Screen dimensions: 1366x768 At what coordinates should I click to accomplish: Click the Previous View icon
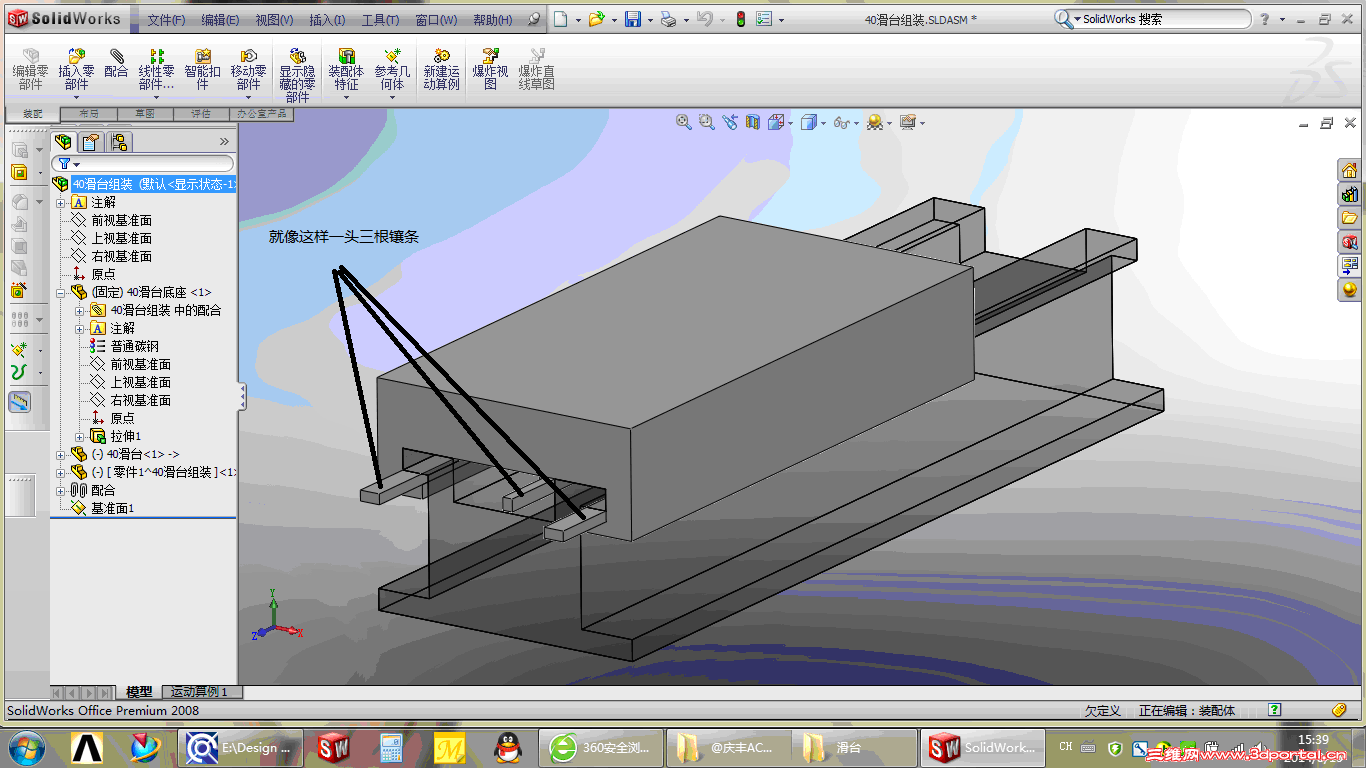[730, 122]
